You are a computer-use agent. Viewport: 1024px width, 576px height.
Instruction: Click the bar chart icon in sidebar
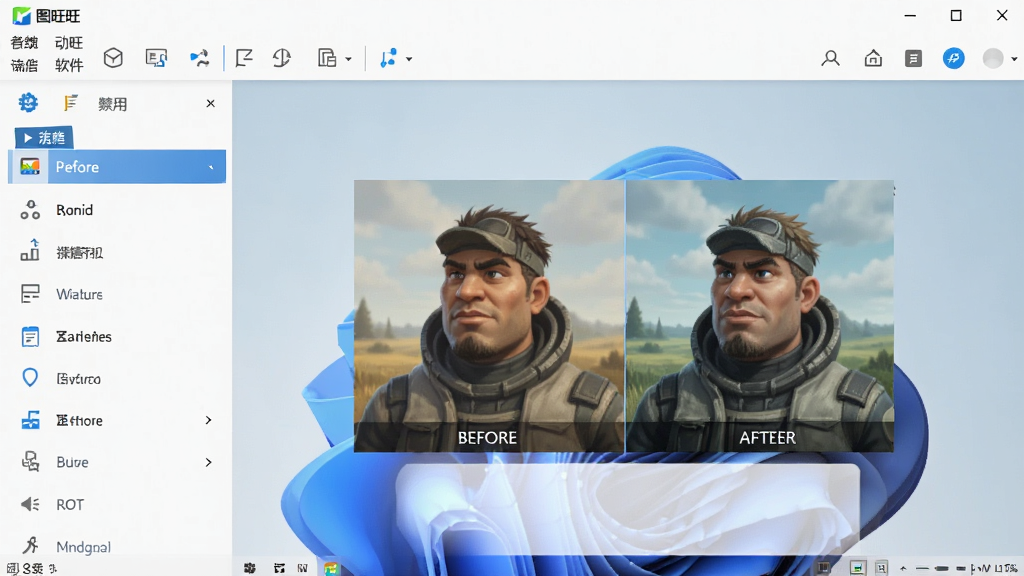[30, 251]
